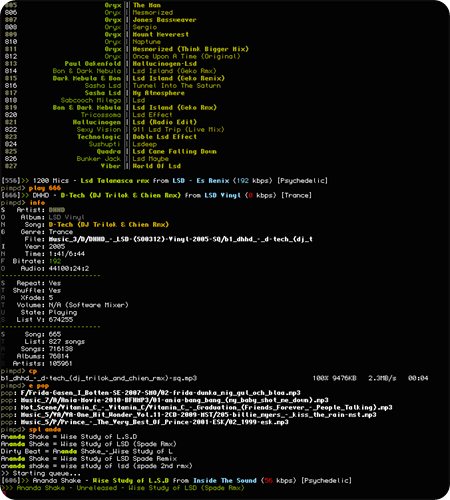This screenshot has width=450, height=500.
Task: Select the Frida file path ending 'och_blaa.mp3'
Action: click(x=160, y=394)
